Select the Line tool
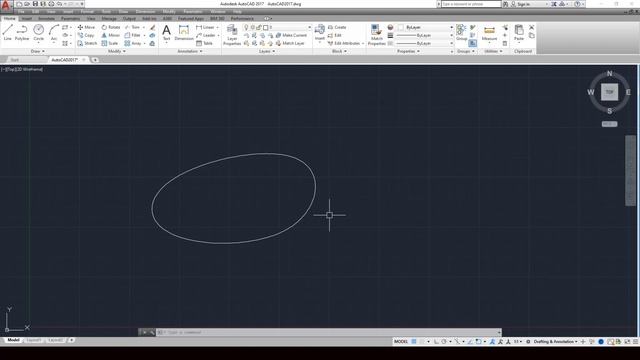This screenshot has height=360, width=640. click(x=7, y=32)
